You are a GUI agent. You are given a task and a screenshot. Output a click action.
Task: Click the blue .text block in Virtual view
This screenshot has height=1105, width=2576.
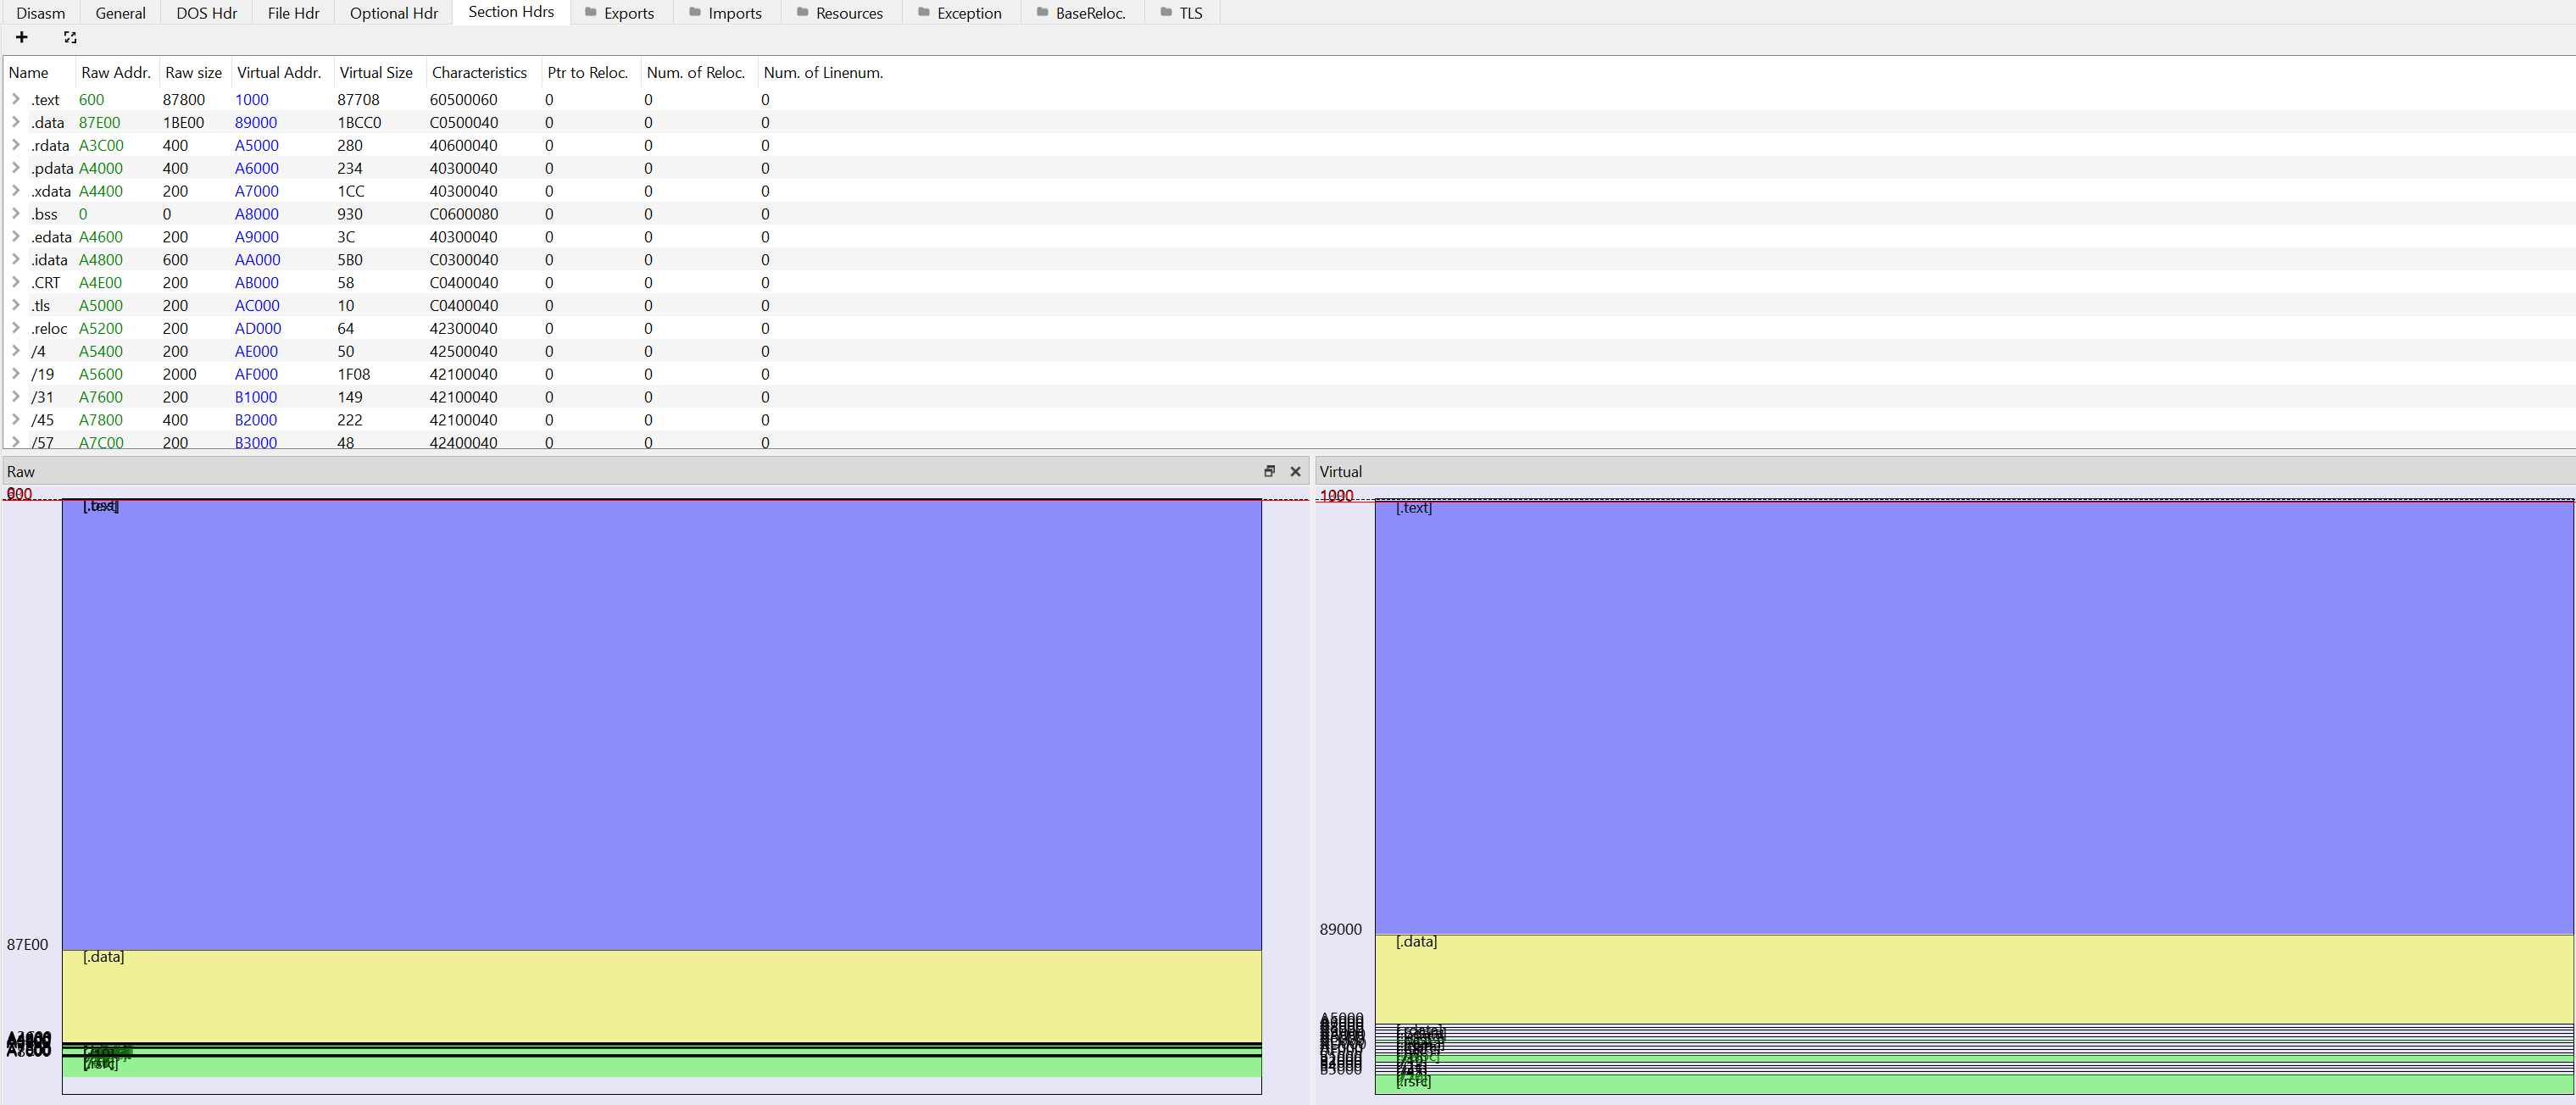[1974, 717]
